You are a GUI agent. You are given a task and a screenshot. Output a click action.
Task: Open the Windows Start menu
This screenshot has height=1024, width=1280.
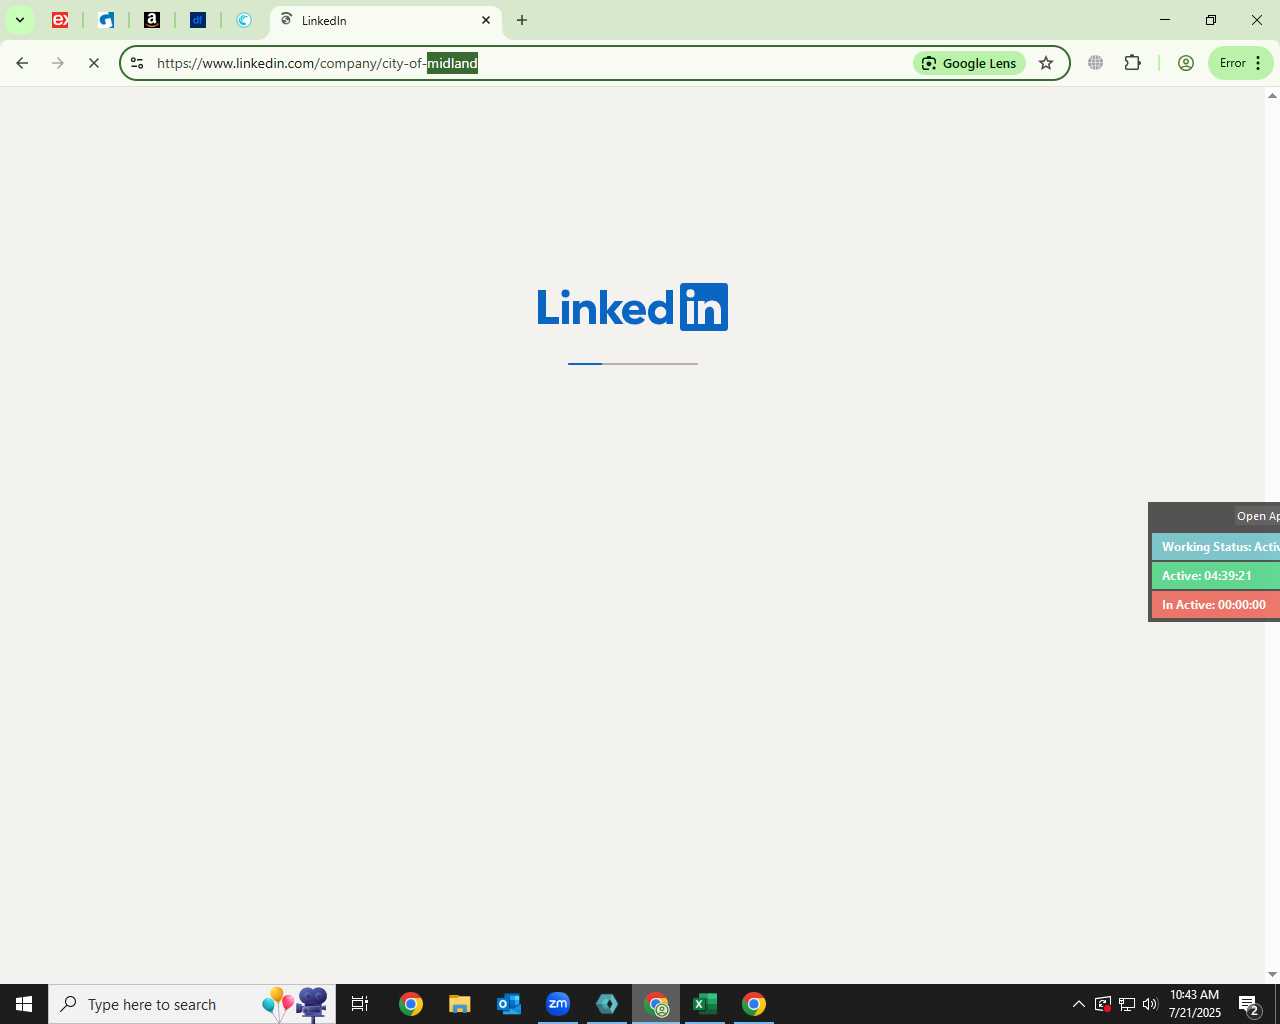[24, 1004]
